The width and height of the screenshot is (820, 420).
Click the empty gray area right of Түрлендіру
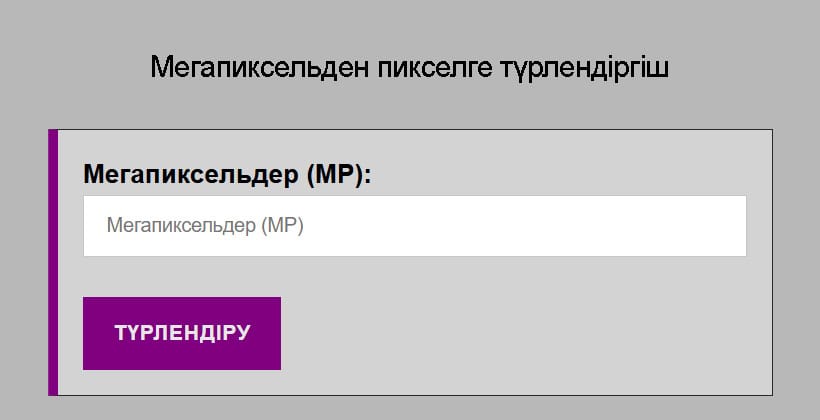(520, 333)
